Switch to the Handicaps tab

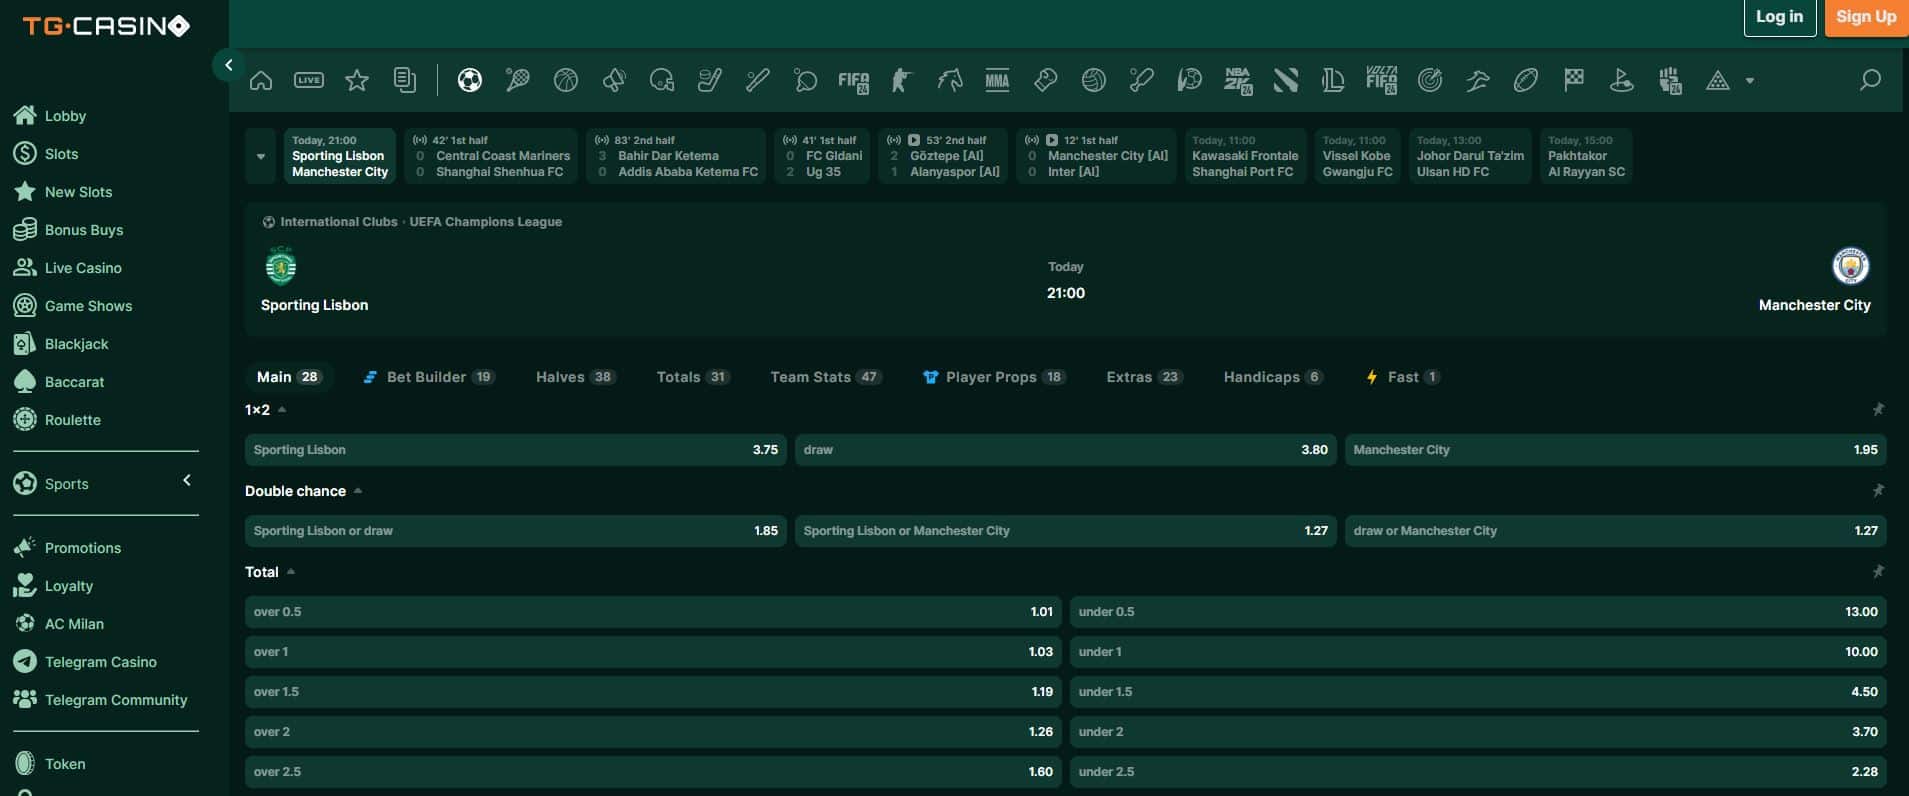[1273, 377]
